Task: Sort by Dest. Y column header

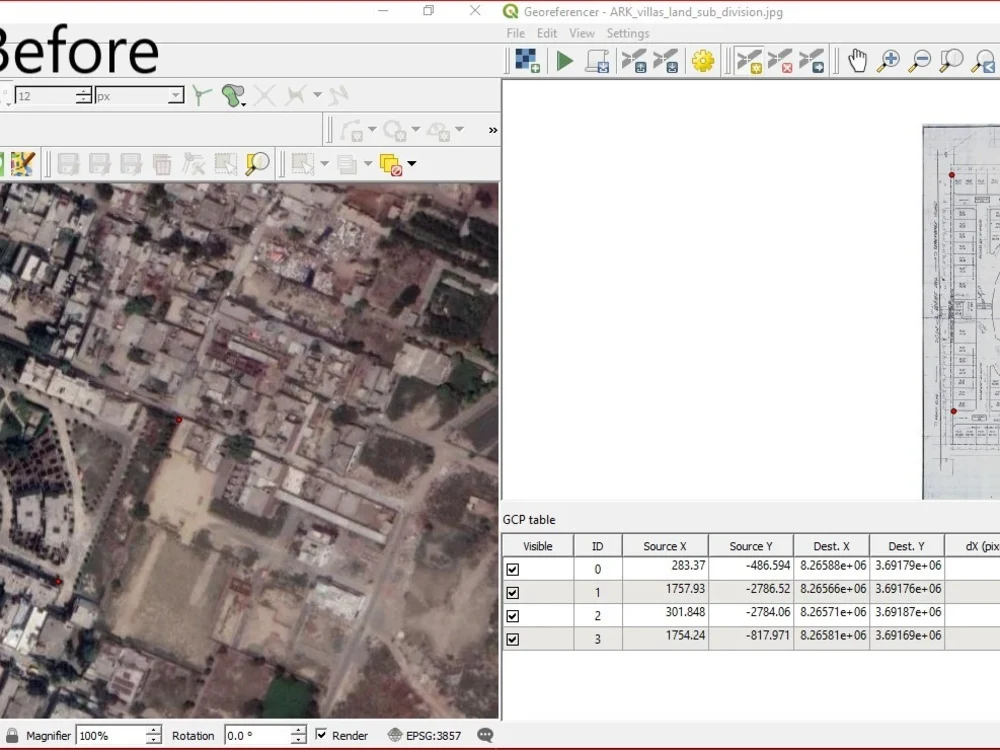Action: (x=906, y=546)
